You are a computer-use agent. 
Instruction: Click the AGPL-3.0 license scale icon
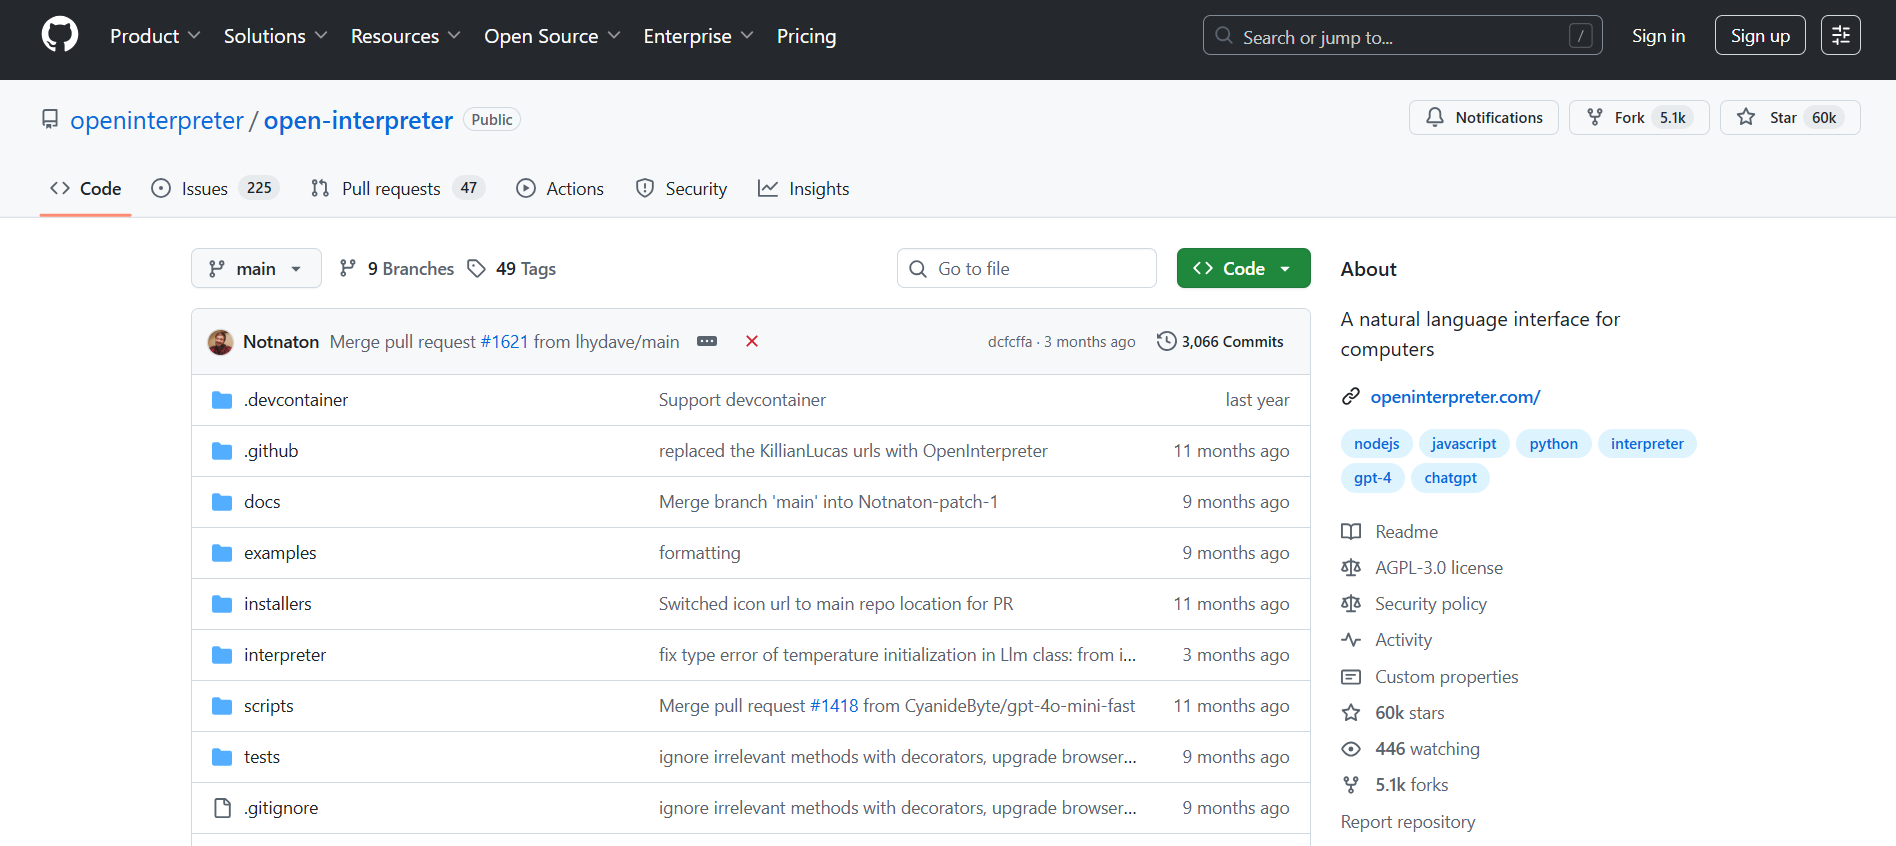pyautogui.click(x=1351, y=568)
